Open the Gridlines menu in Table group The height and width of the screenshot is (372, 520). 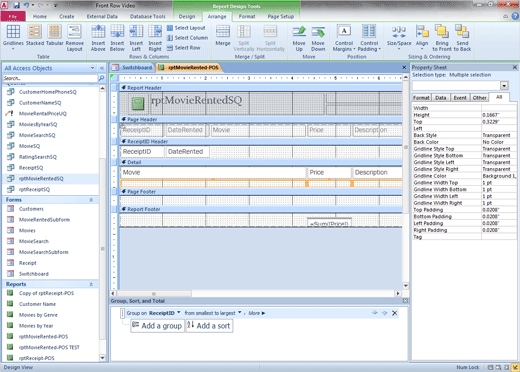click(13, 38)
